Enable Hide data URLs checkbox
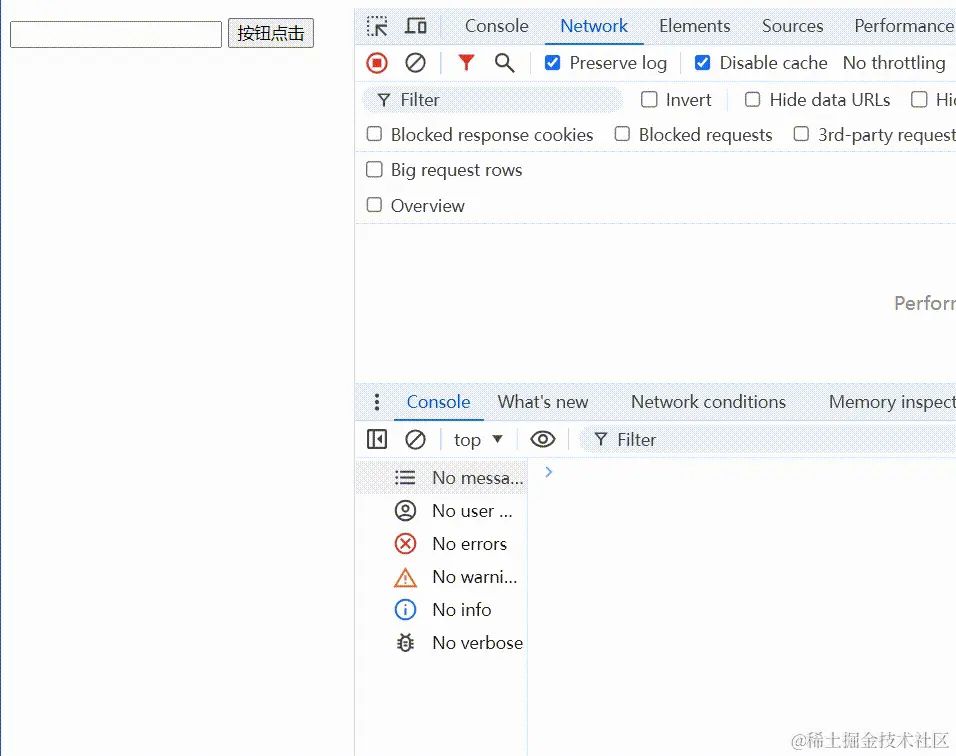Viewport: 956px width, 756px height. pyautogui.click(x=753, y=99)
